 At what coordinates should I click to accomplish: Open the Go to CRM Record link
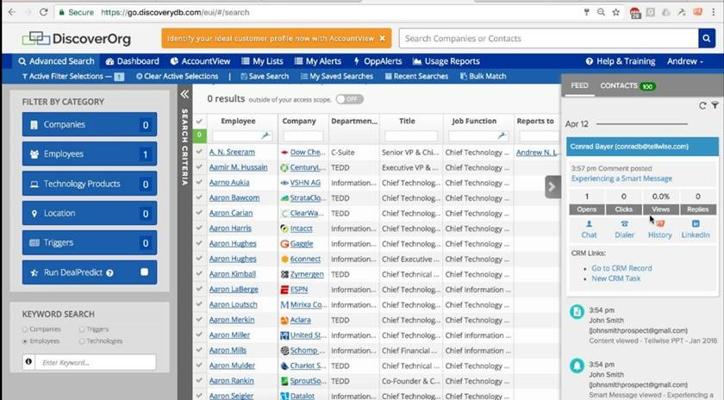[621, 268]
